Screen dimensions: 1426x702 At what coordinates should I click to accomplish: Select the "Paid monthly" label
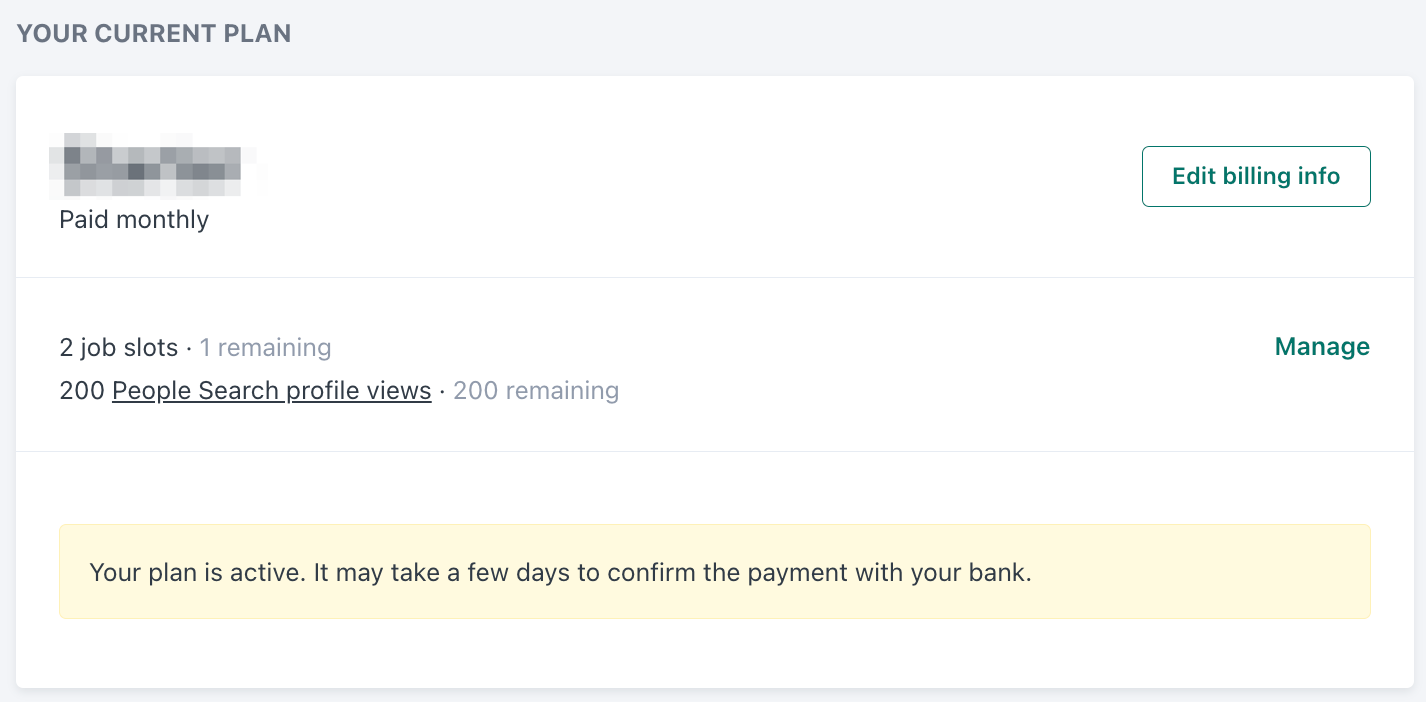(133, 219)
